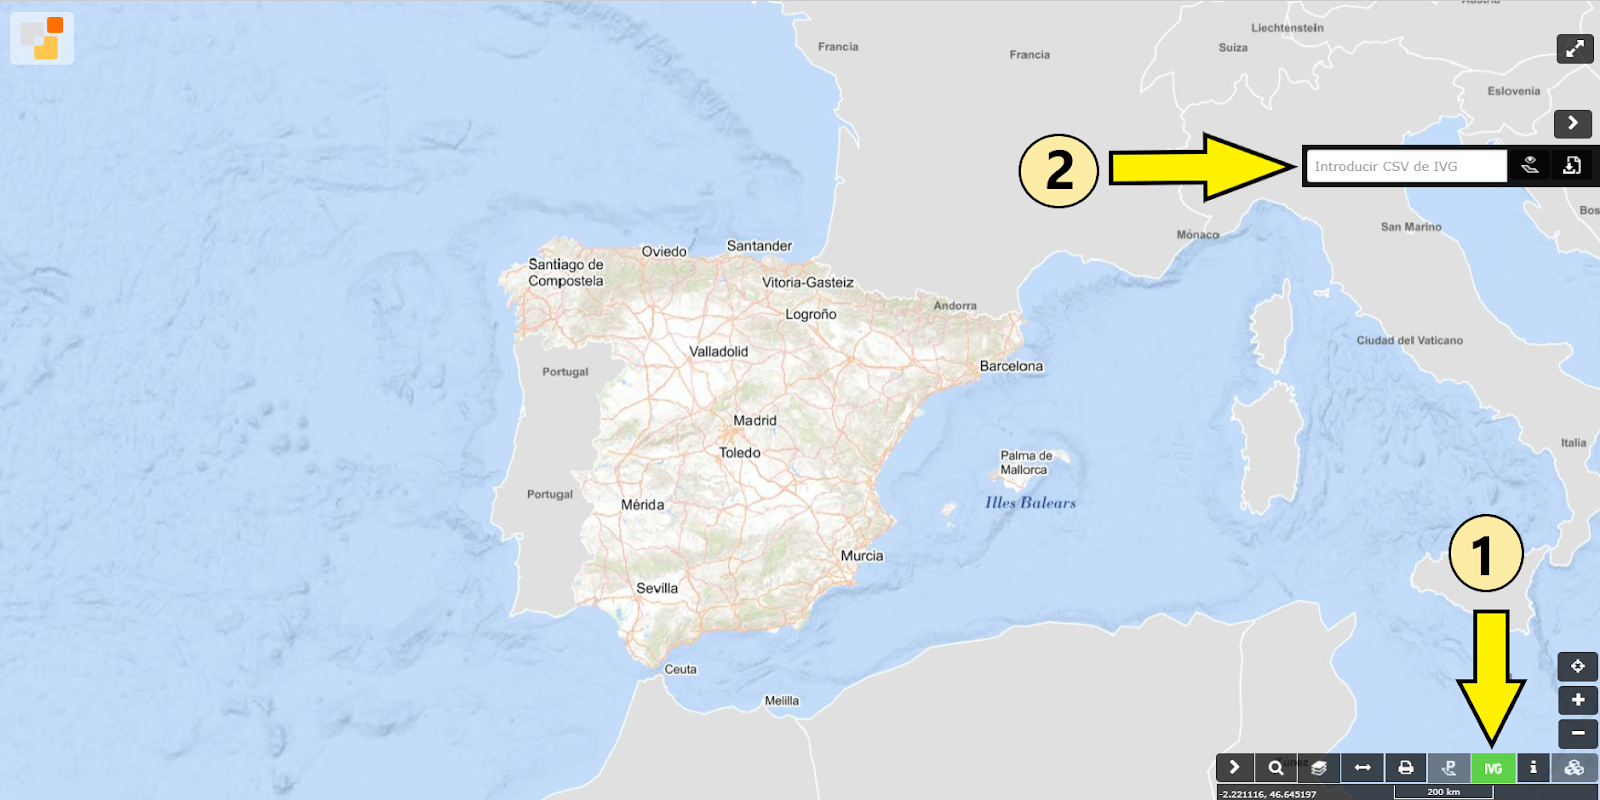This screenshot has height=800, width=1600.
Task: Toggle fullscreen map view
Action: click(1575, 48)
